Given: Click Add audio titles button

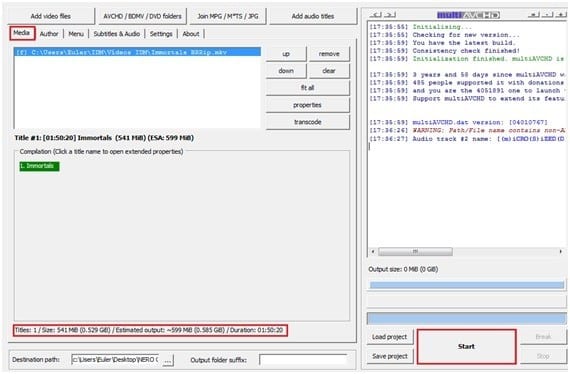Looking at the screenshot, I should [x=313, y=16].
